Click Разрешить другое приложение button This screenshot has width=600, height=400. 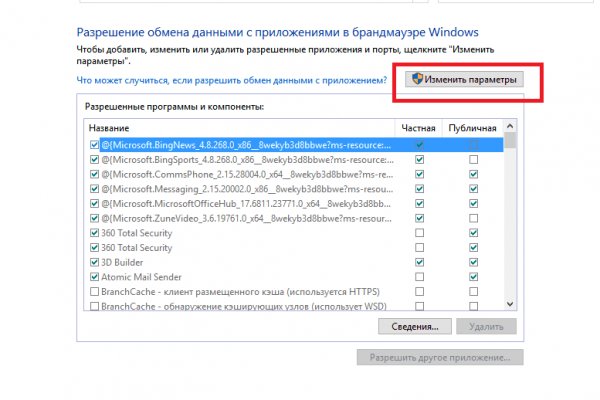click(x=439, y=357)
